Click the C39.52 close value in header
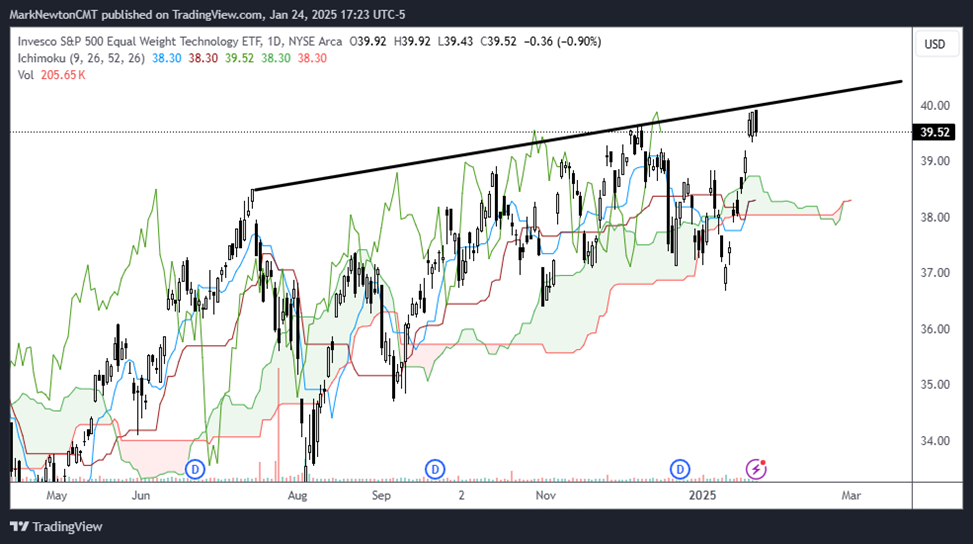 tap(500, 42)
